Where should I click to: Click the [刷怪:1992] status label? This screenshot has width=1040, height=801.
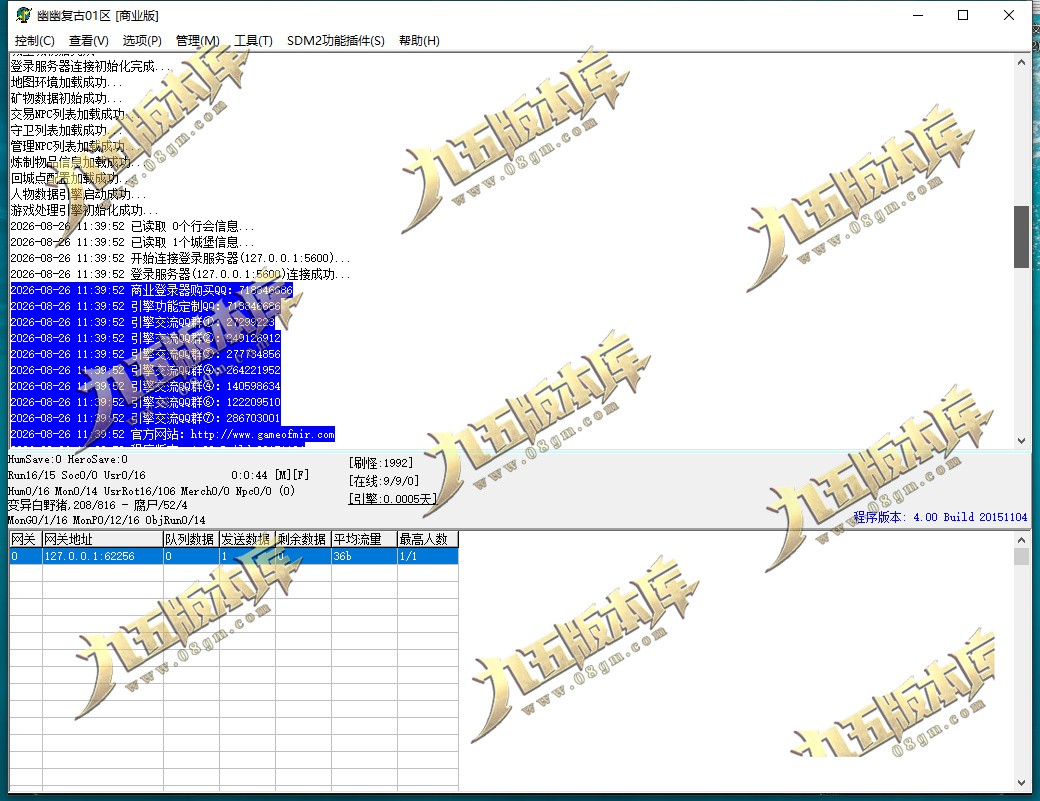tap(381, 463)
